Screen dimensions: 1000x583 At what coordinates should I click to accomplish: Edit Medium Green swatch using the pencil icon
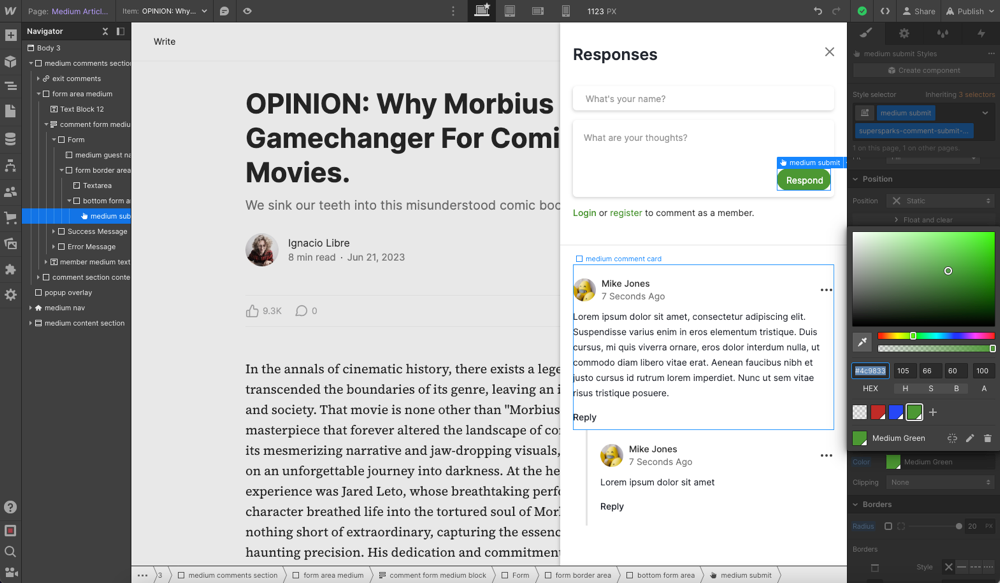(969, 438)
